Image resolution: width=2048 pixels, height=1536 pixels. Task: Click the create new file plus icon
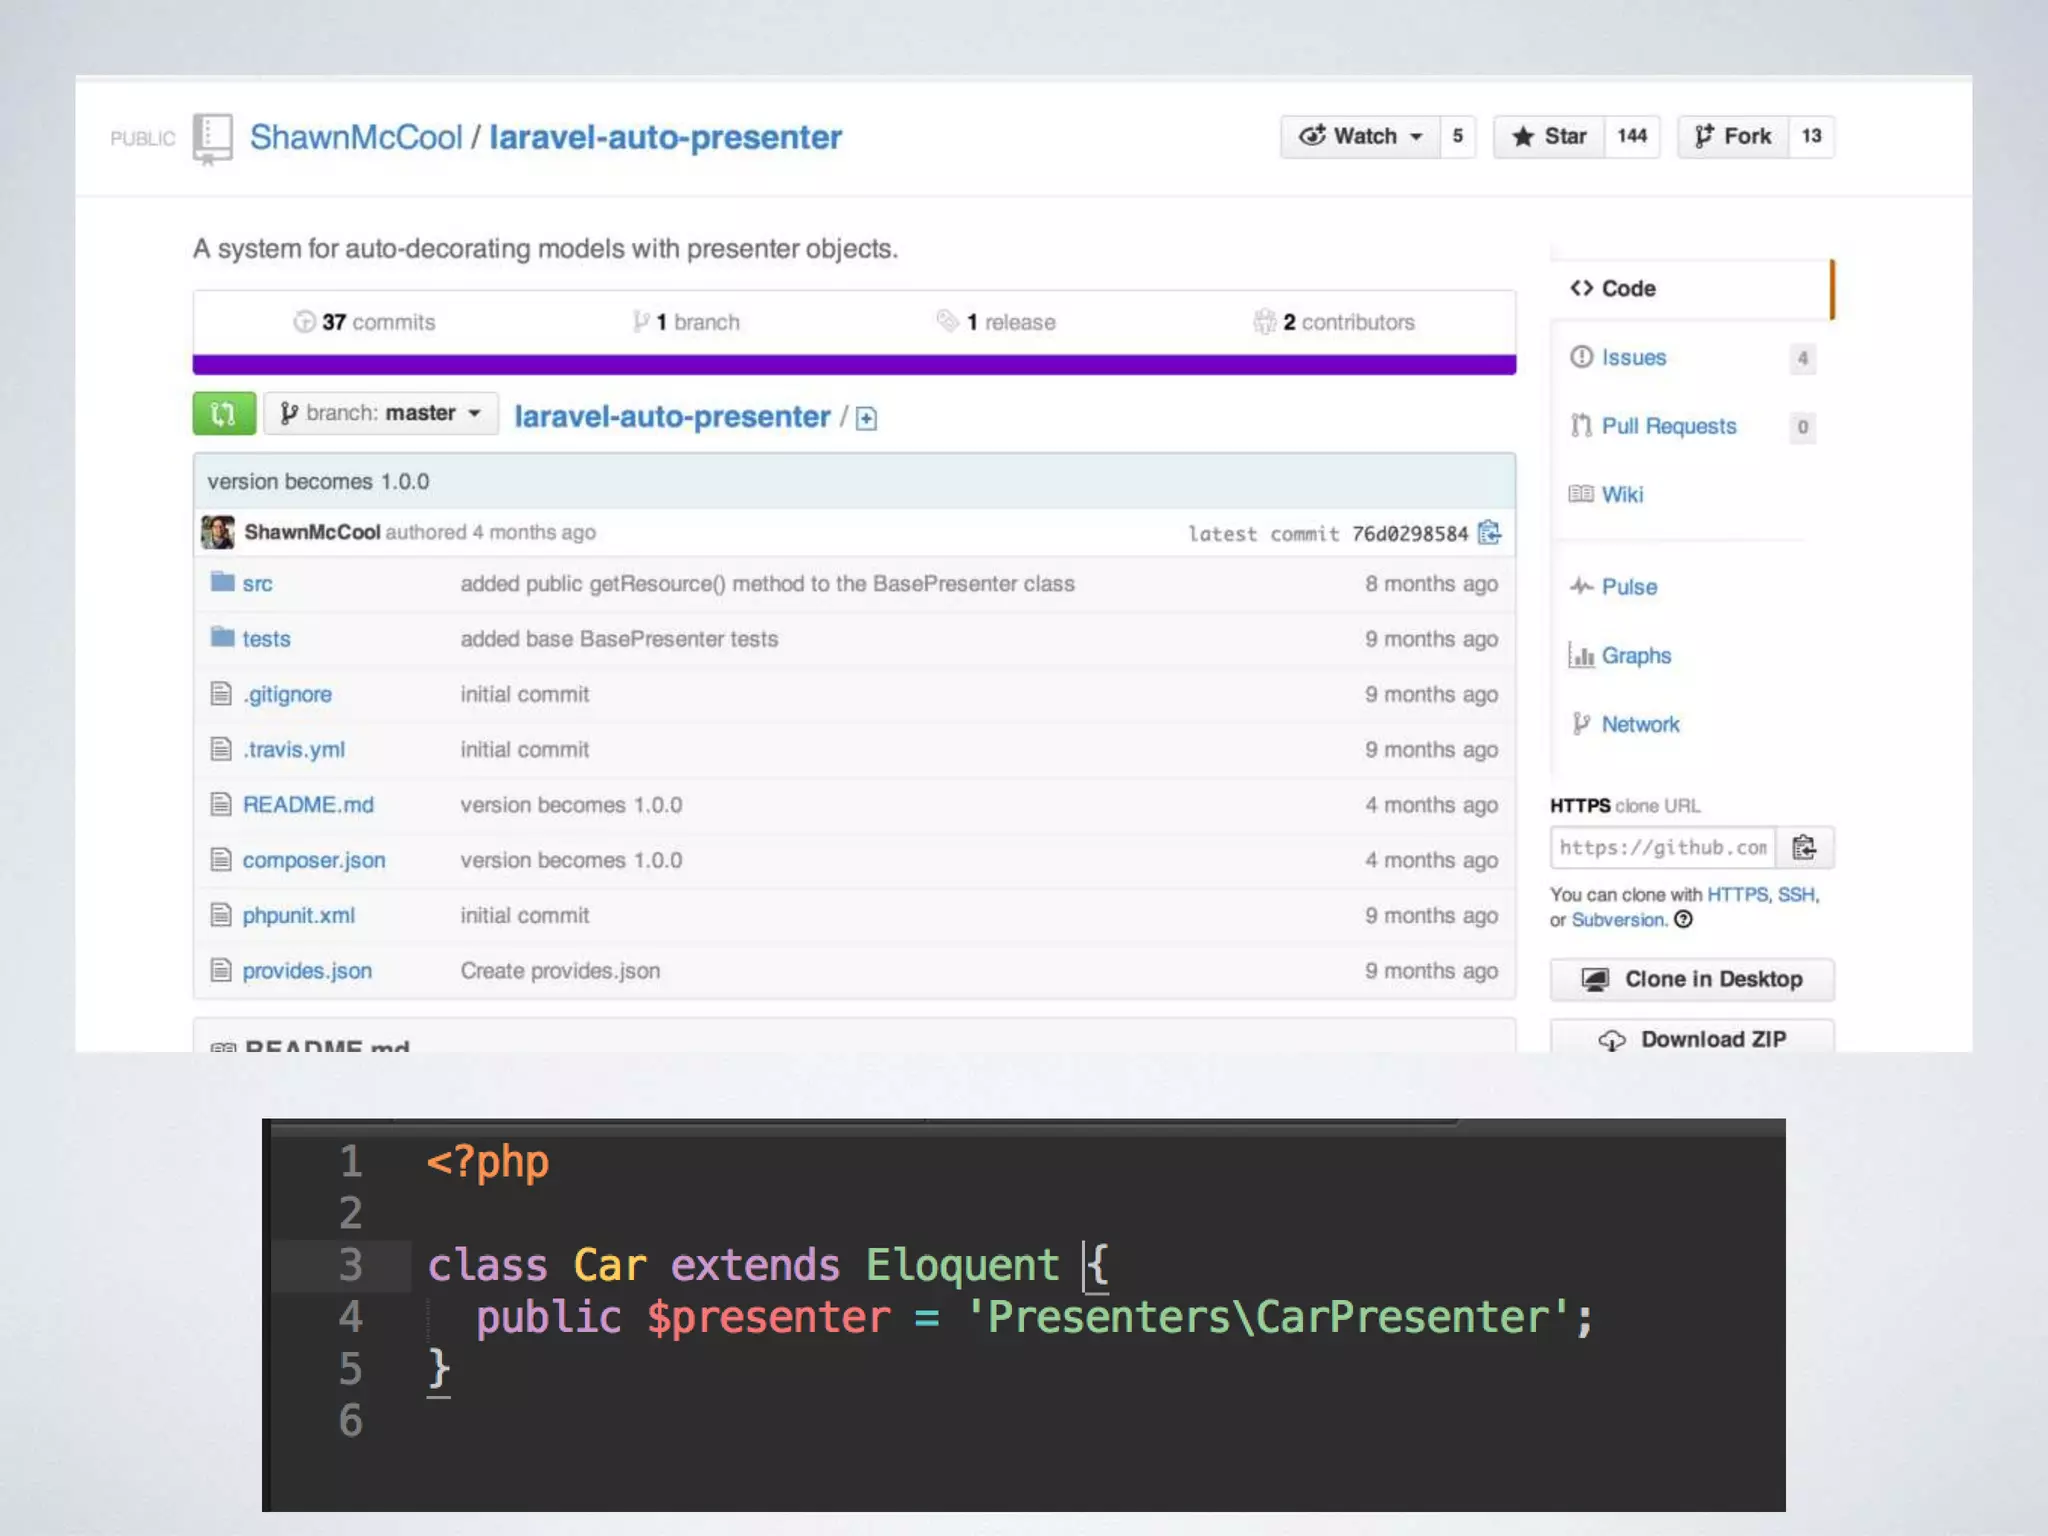[866, 419]
